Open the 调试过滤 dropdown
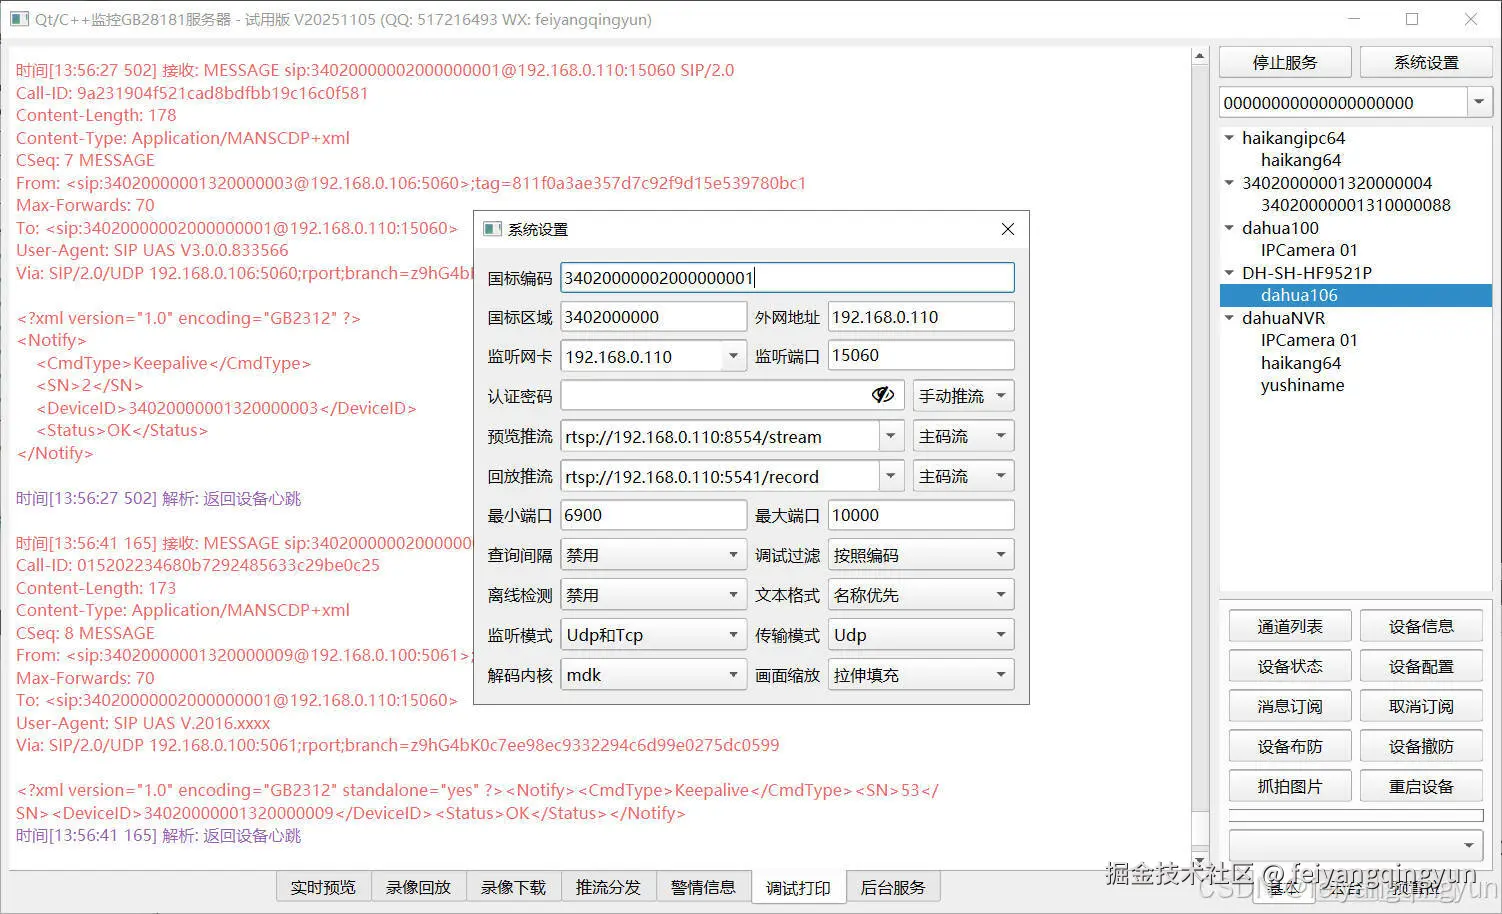This screenshot has width=1502, height=914. 921,555
